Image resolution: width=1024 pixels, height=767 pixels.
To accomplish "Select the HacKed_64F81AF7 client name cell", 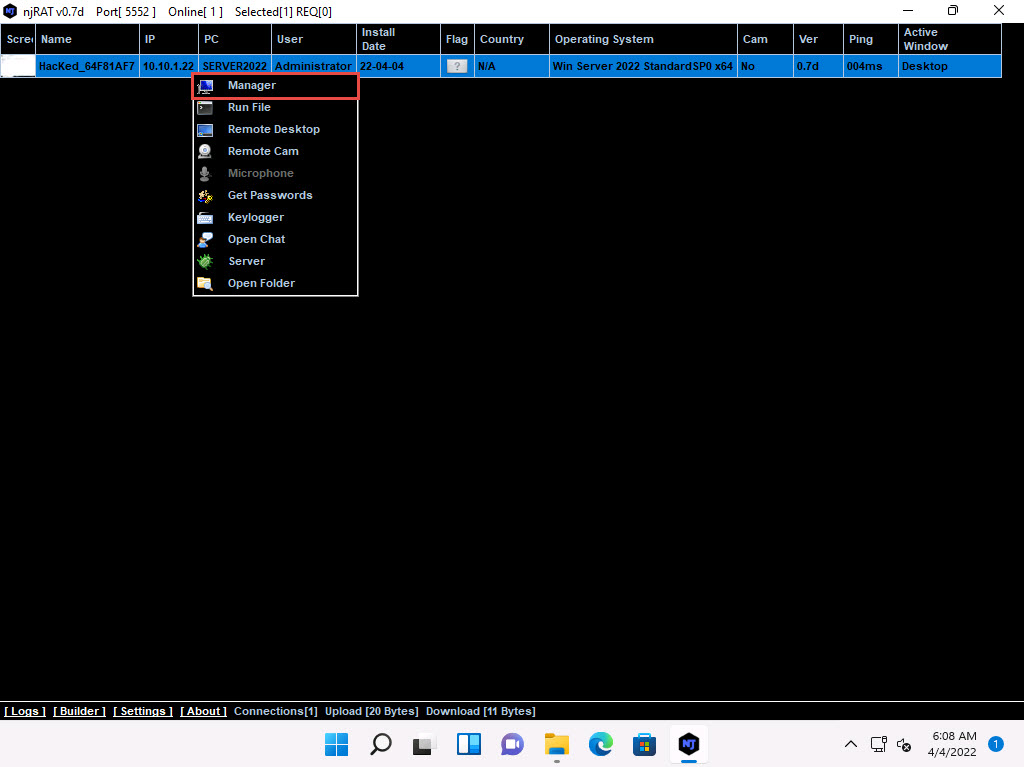I will [87, 67].
